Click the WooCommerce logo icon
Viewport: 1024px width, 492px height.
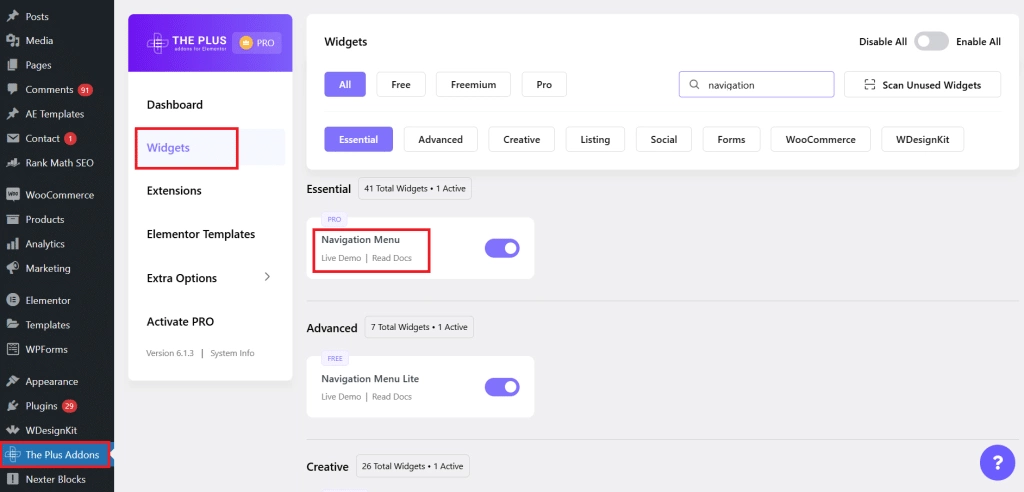[x=12, y=195]
